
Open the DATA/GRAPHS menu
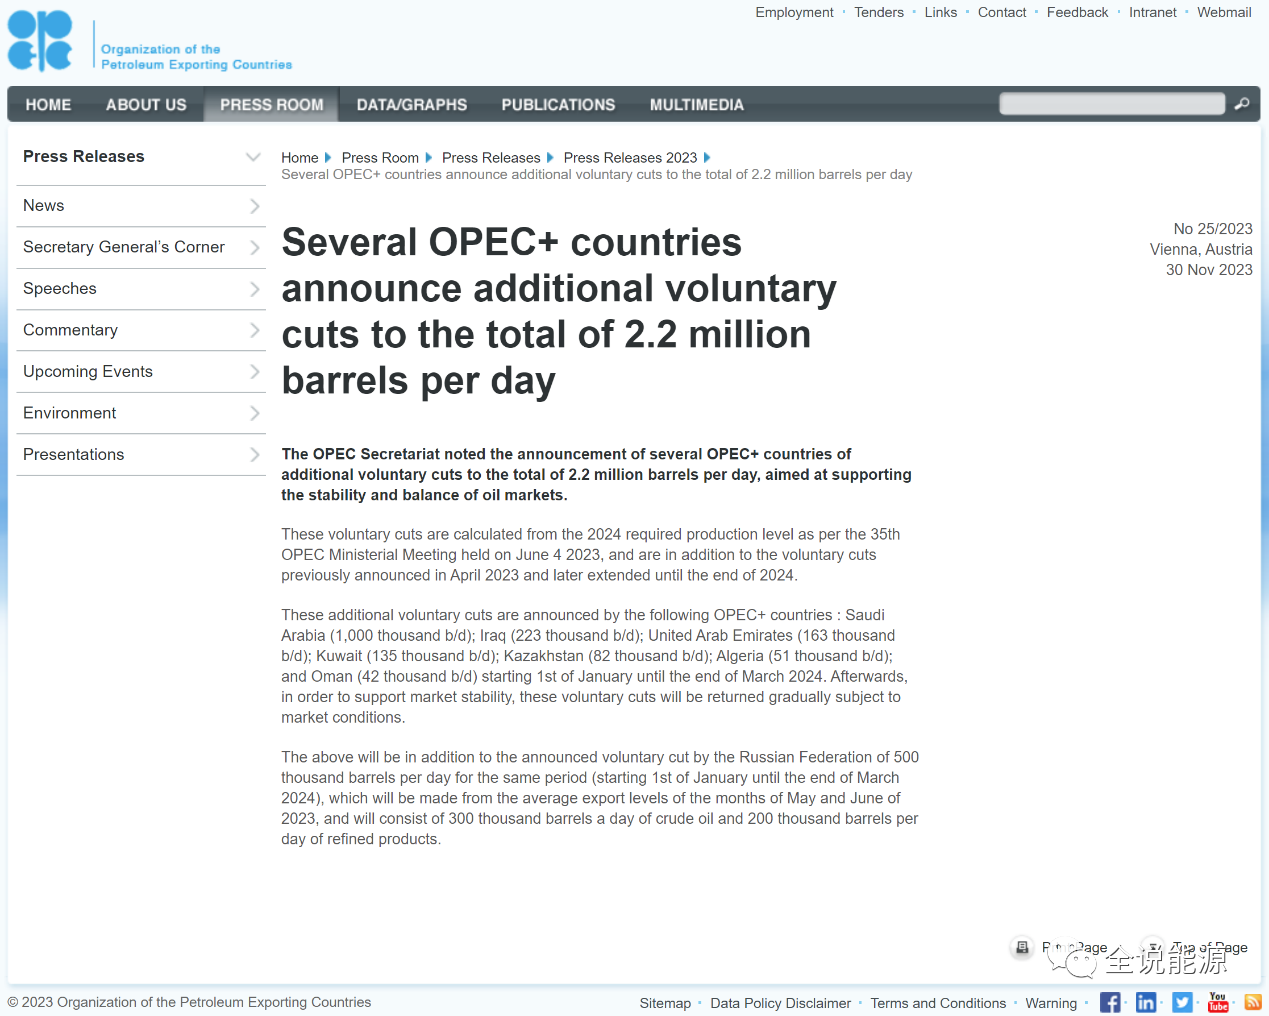tap(411, 105)
